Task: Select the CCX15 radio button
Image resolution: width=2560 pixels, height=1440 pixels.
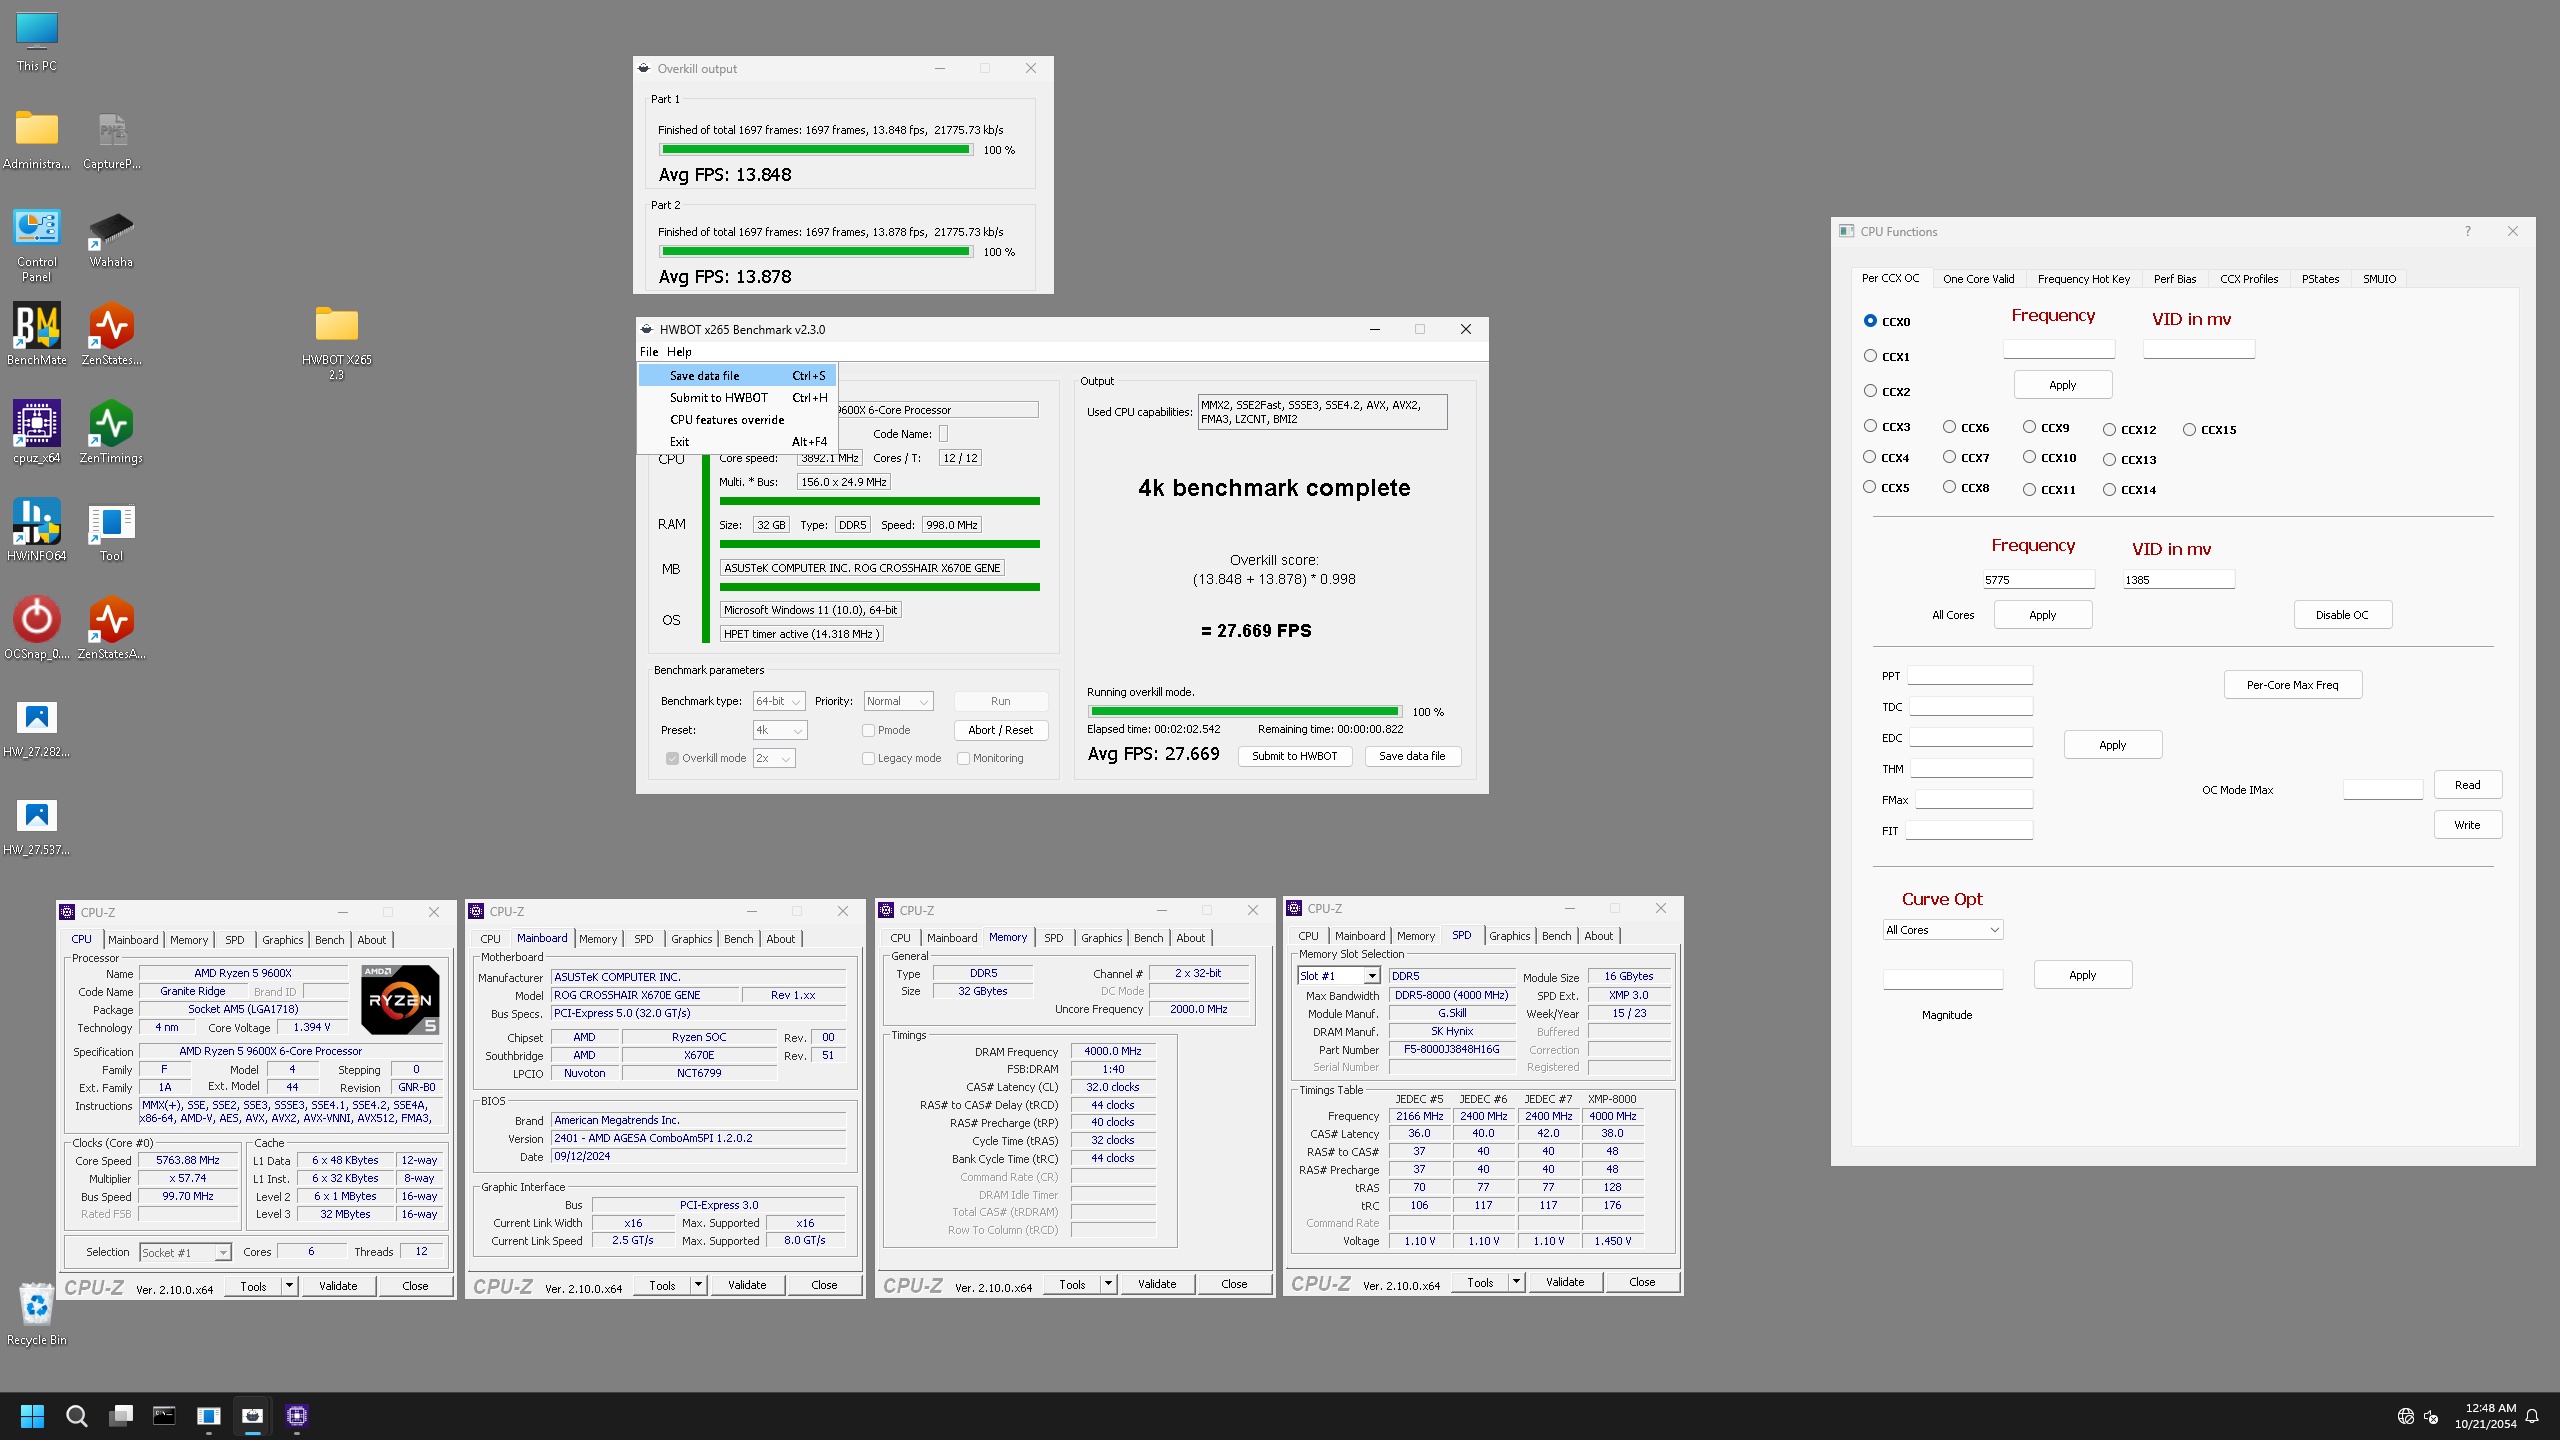Action: click(x=2189, y=429)
